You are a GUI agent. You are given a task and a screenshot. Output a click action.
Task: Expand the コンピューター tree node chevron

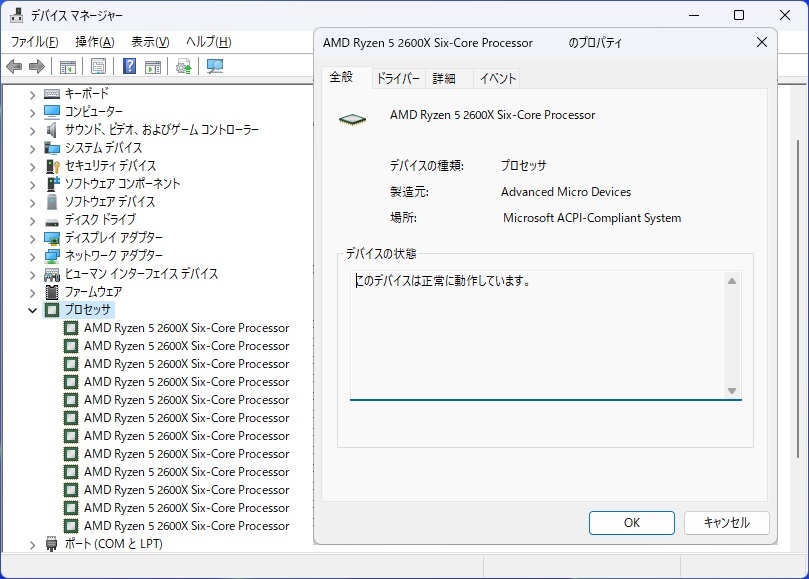coord(33,112)
